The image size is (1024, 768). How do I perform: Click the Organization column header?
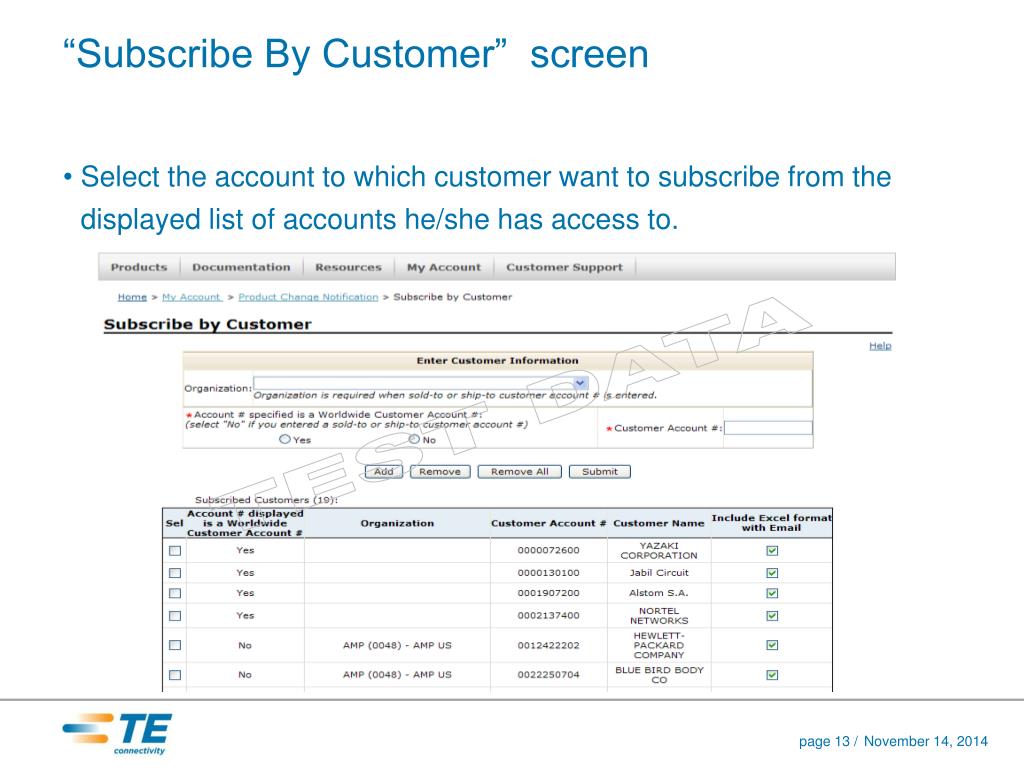397,523
